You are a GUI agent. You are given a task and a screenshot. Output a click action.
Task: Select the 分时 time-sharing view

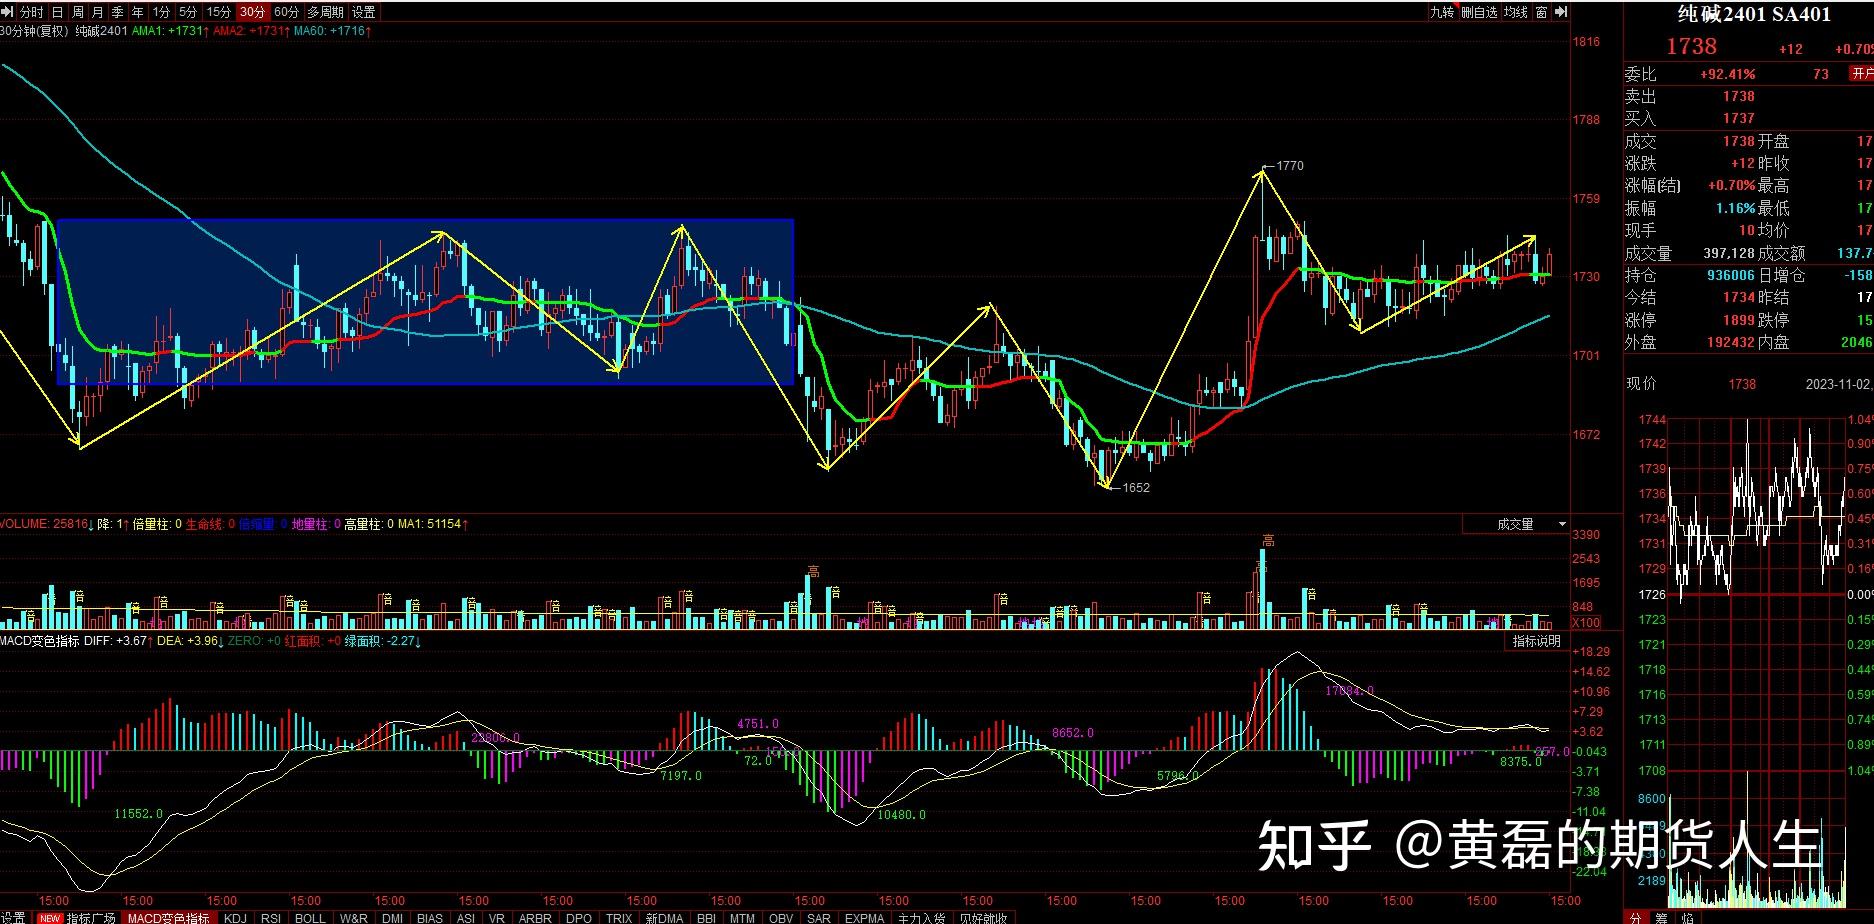pyautogui.click(x=31, y=12)
